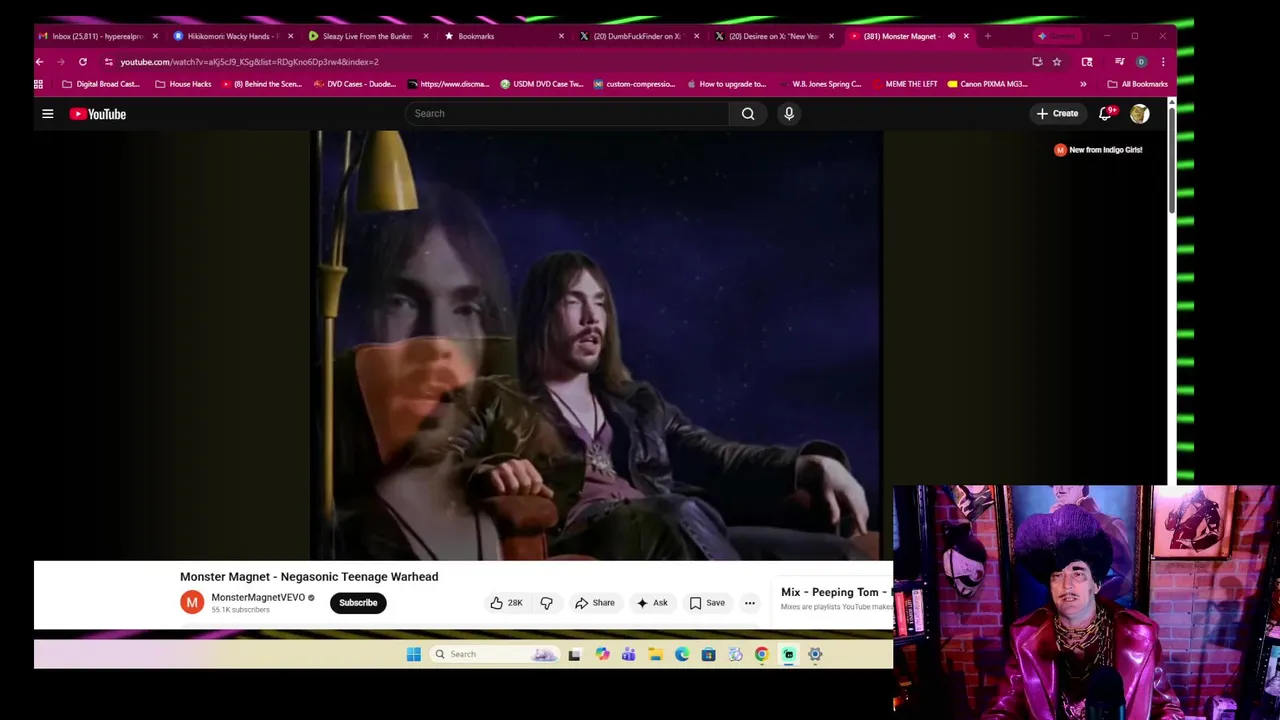Like the video with thumbs up
The image size is (1280, 720).
point(506,603)
